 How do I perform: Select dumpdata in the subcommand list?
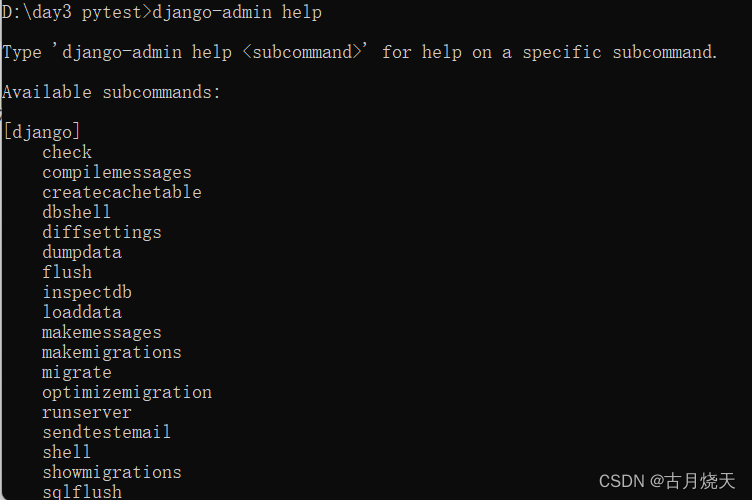(82, 253)
